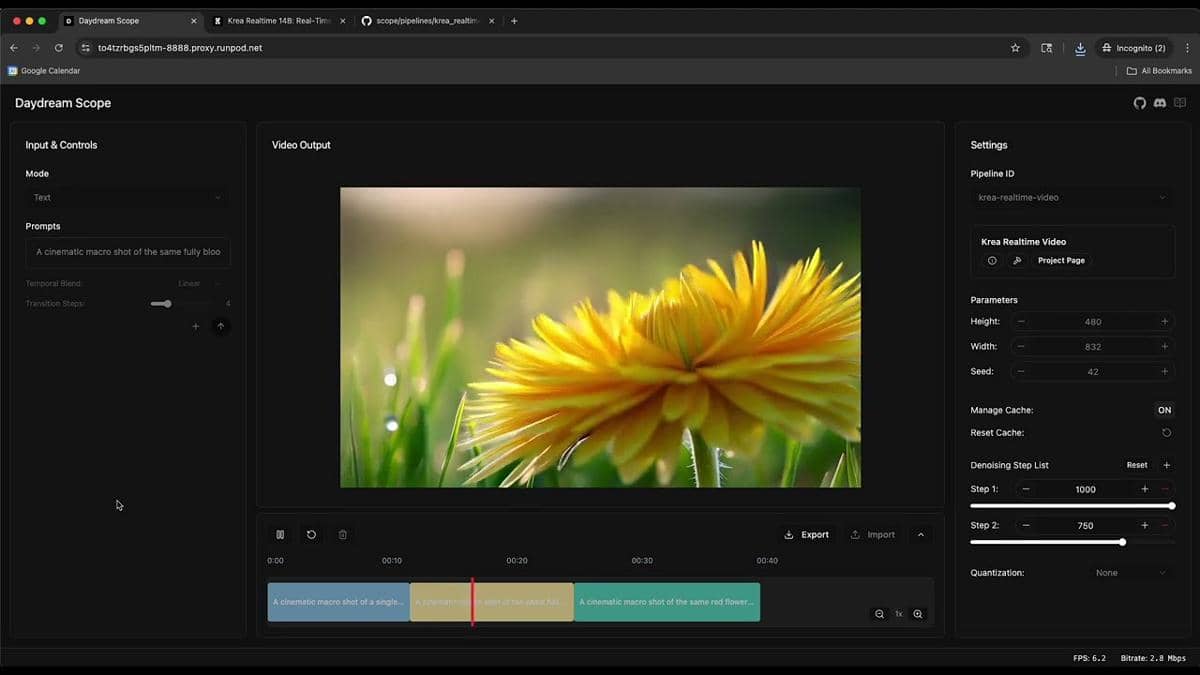Click the reset timeline icon
Image resolution: width=1200 pixels, height=675 pixels.
pyautogui.click(x=312, y=534)
